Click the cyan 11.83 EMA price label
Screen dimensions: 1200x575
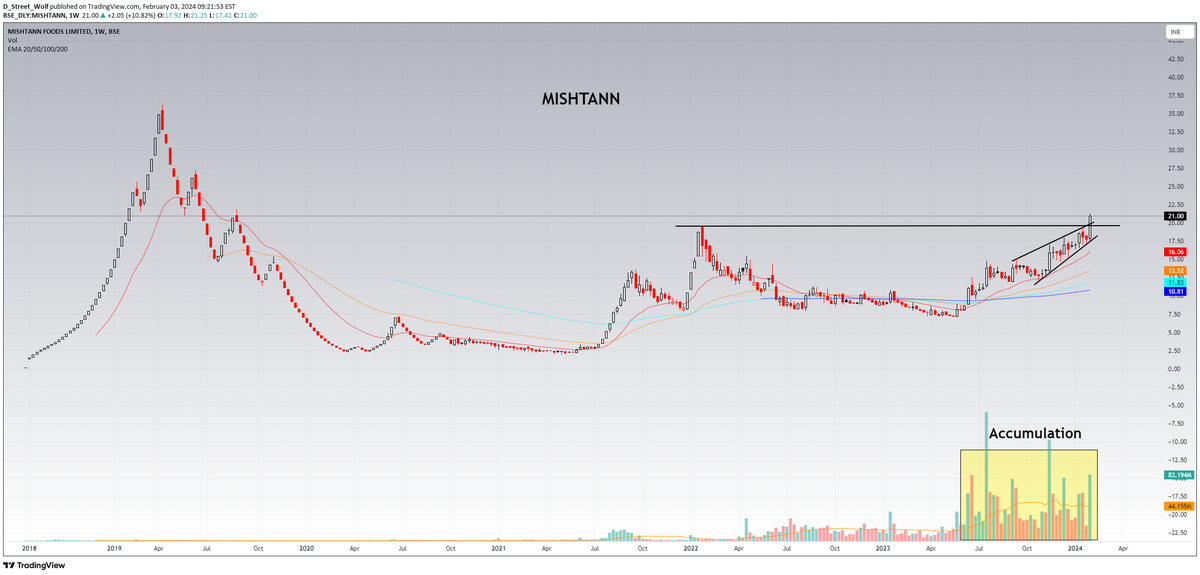[1175, 283]
